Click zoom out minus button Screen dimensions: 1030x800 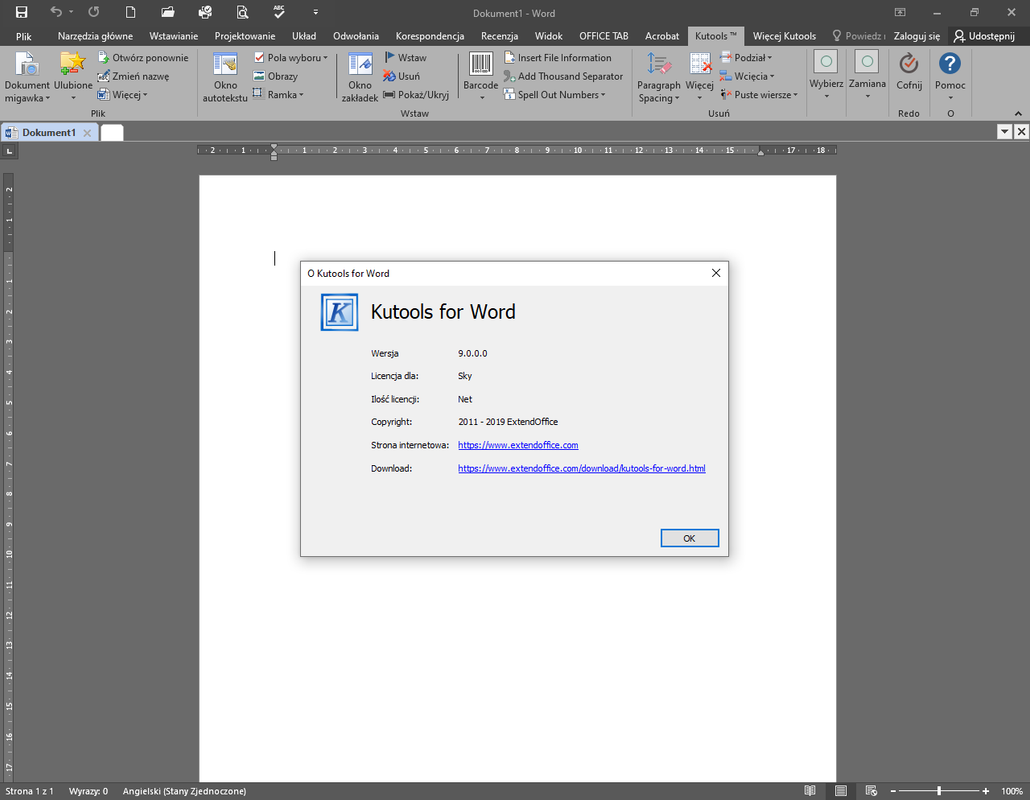tap(893, 791)
